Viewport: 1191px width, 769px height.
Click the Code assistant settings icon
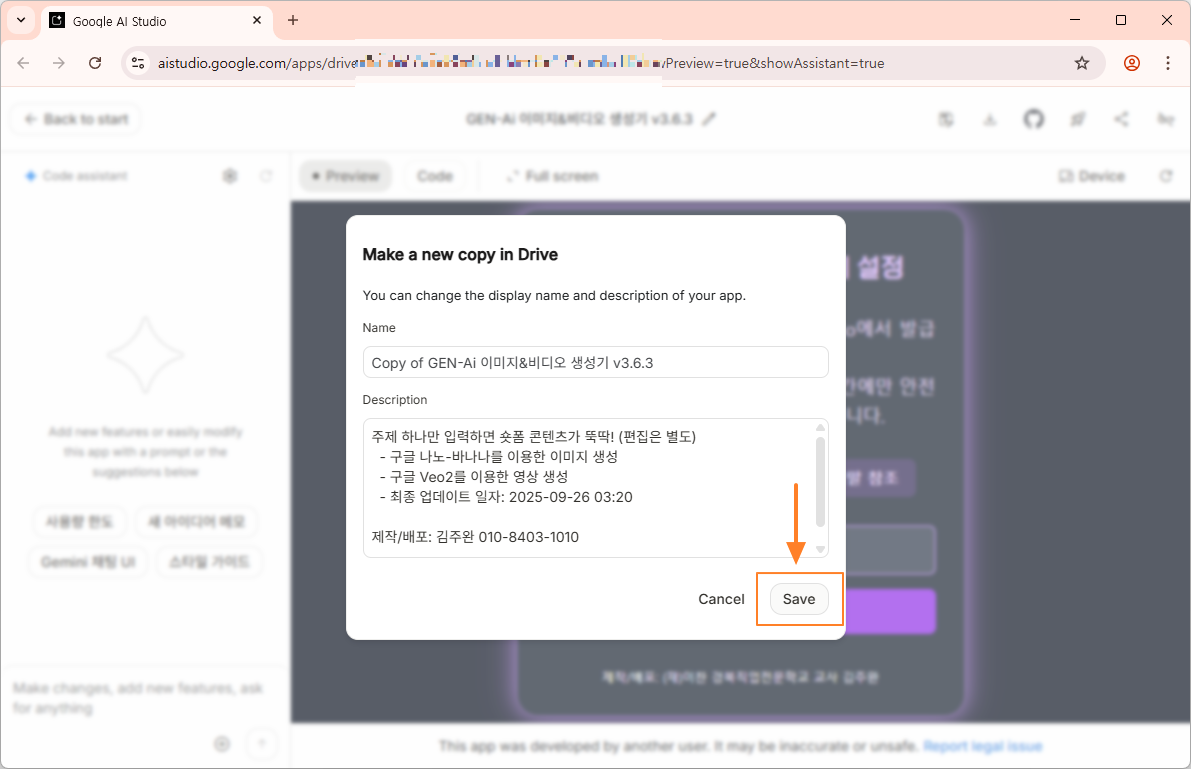(230, 176)
